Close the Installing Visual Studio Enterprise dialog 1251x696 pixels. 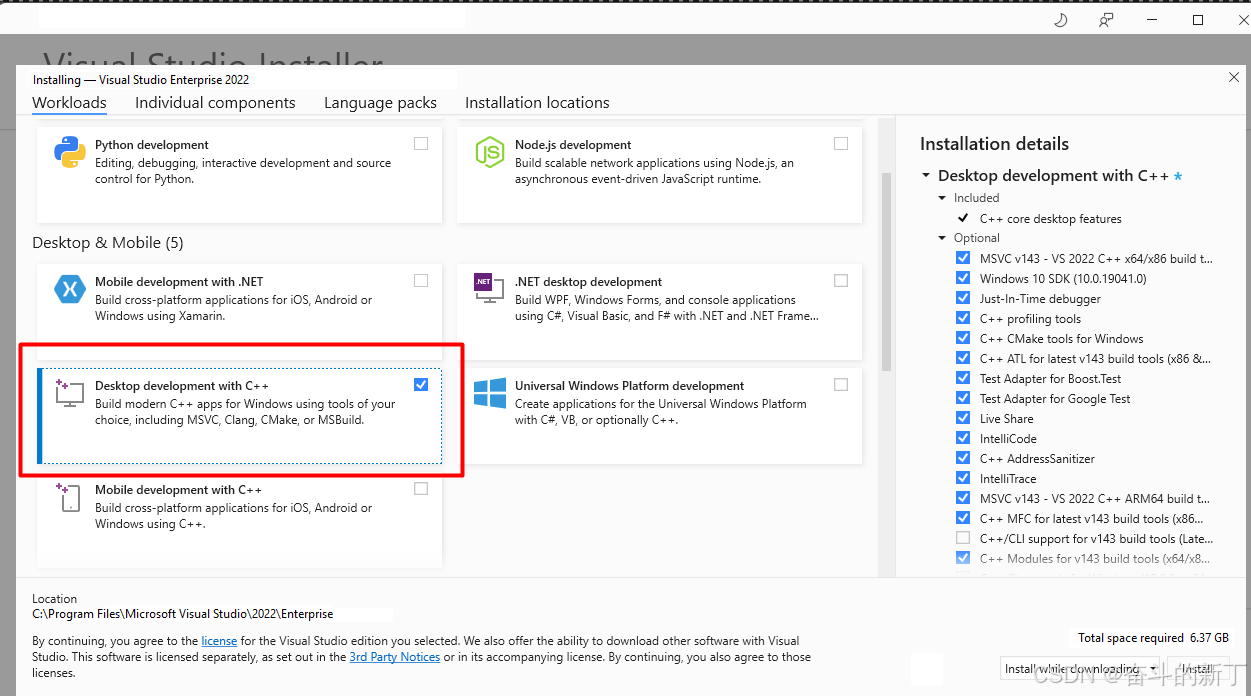click(x=1233, y=77)
